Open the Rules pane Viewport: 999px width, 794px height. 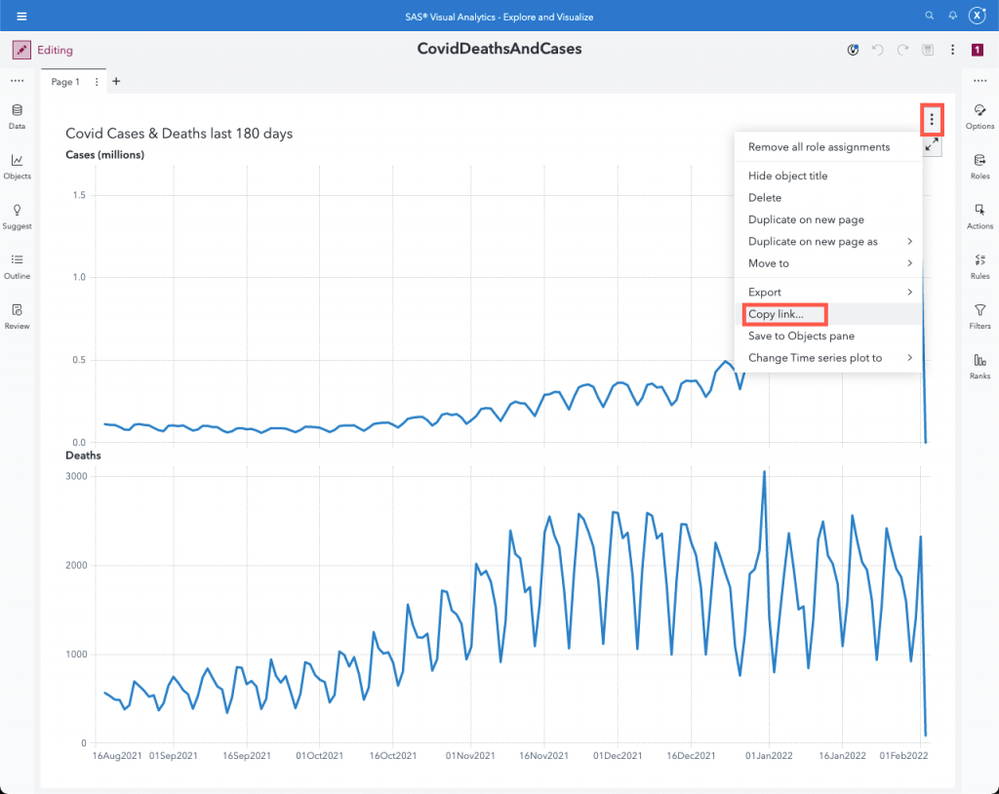(980, 265)
